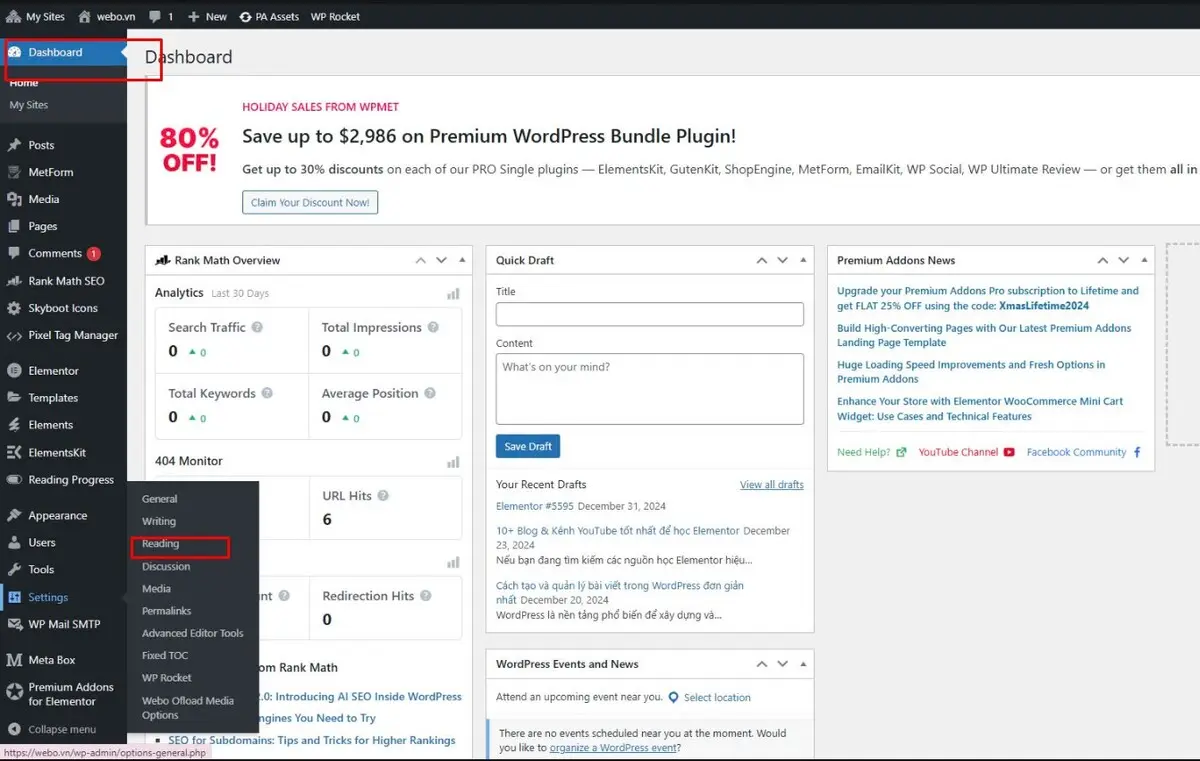1200x761 pixels.
Task: Open WP Rocket in admin bar
Action: coord(335,17)
